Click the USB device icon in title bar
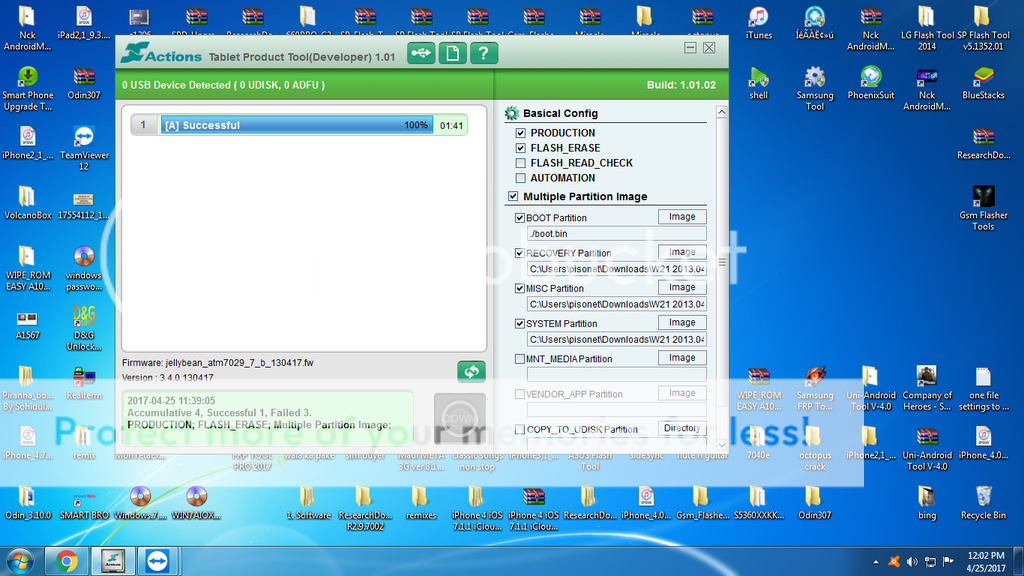This screenshot has height=576, width=1024. pyautogui.click(x=421, y=54)
